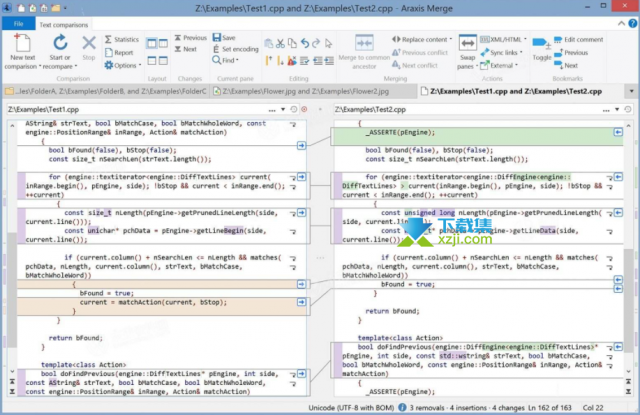Viewport: 640px width, 415px height.
Task: Toggle a bookmark with the Toggle button
Action: click(542, 48)
